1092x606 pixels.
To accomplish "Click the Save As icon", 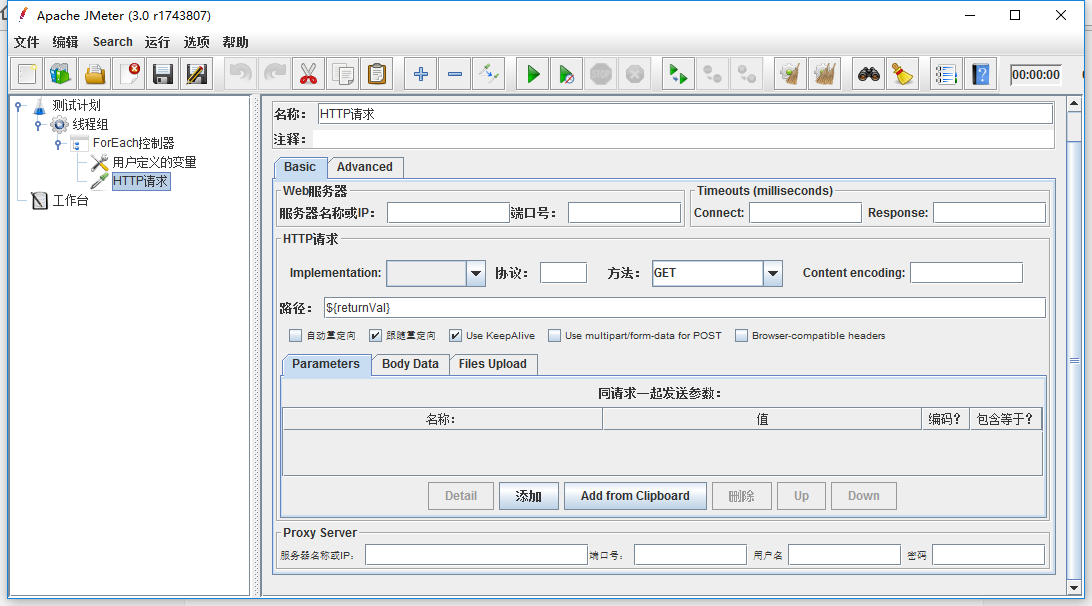I will pos(197,74).
